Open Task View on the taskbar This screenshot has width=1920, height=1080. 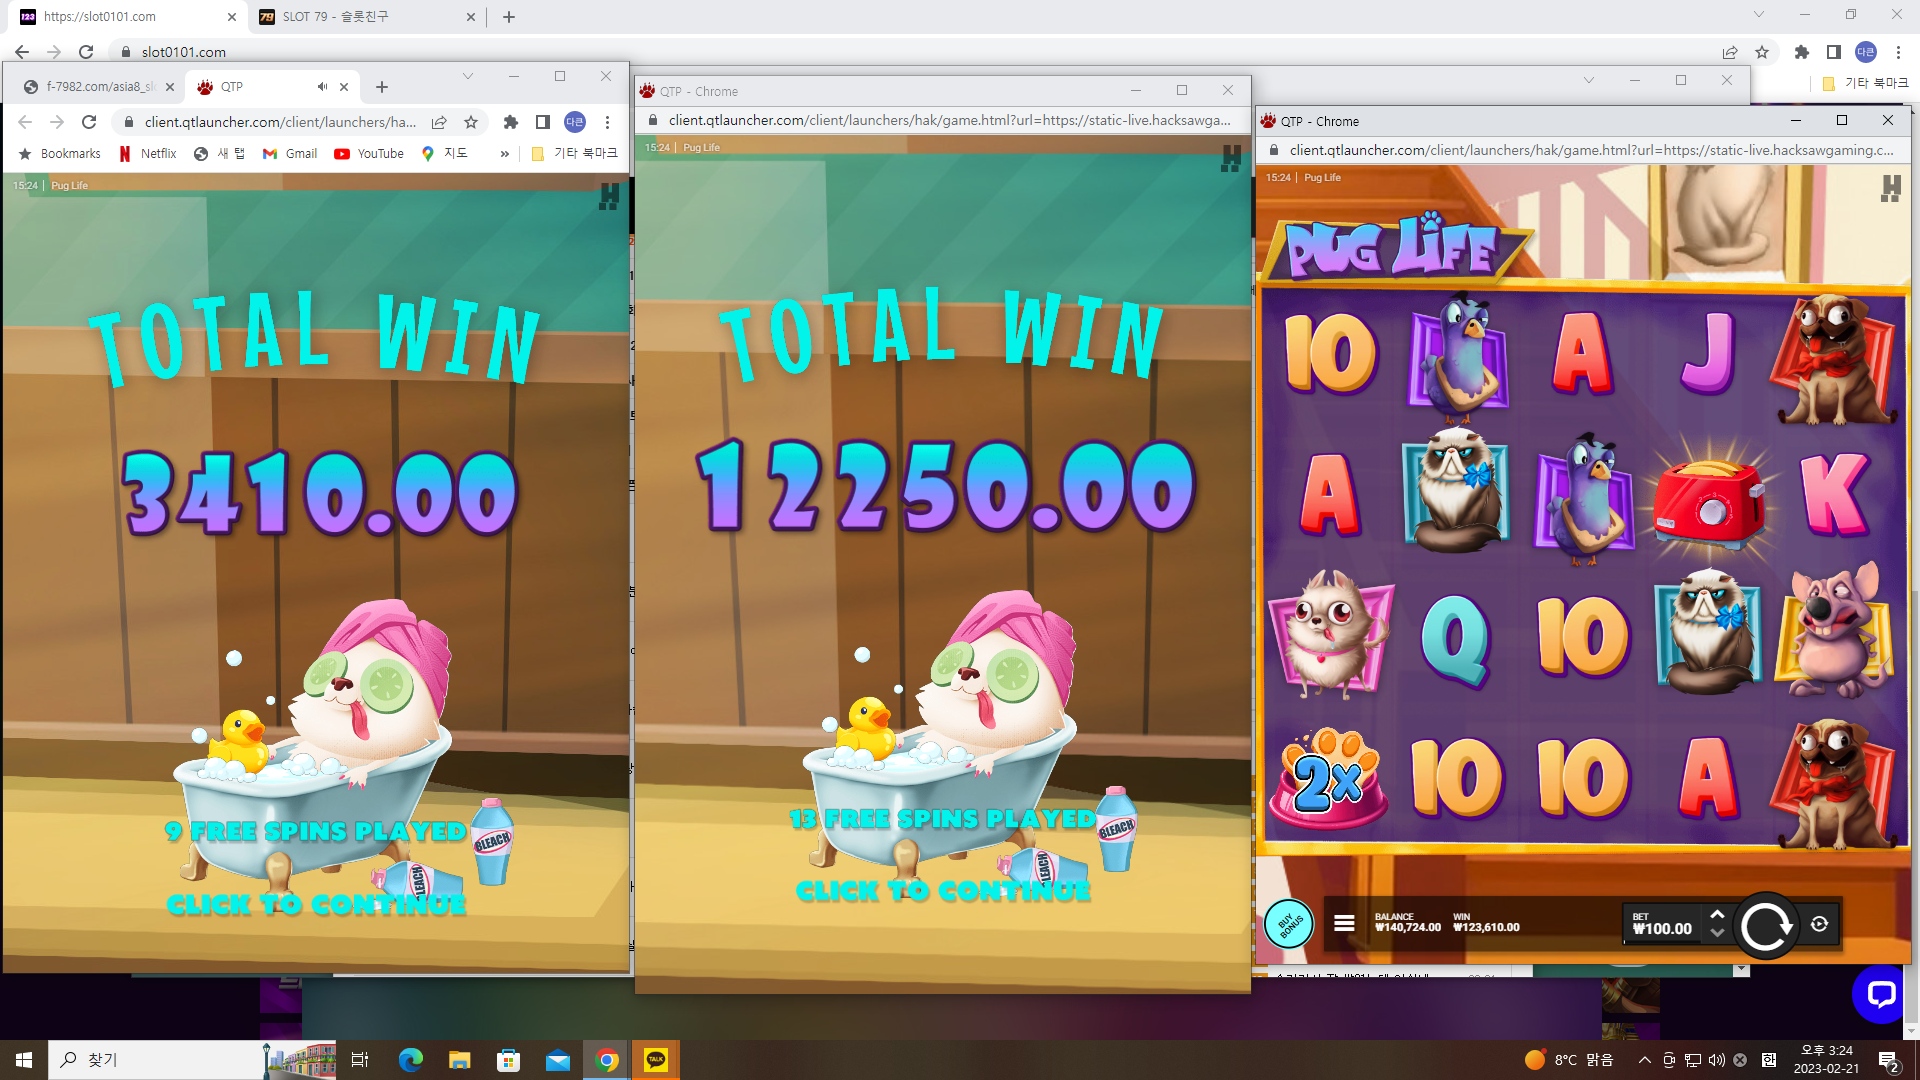click(360, 1060)
